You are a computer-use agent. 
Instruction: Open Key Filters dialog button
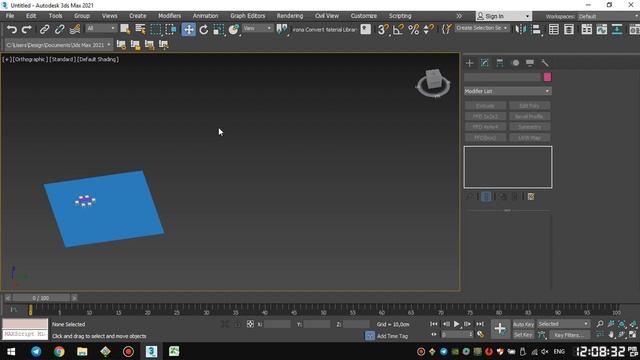(569, 335)
